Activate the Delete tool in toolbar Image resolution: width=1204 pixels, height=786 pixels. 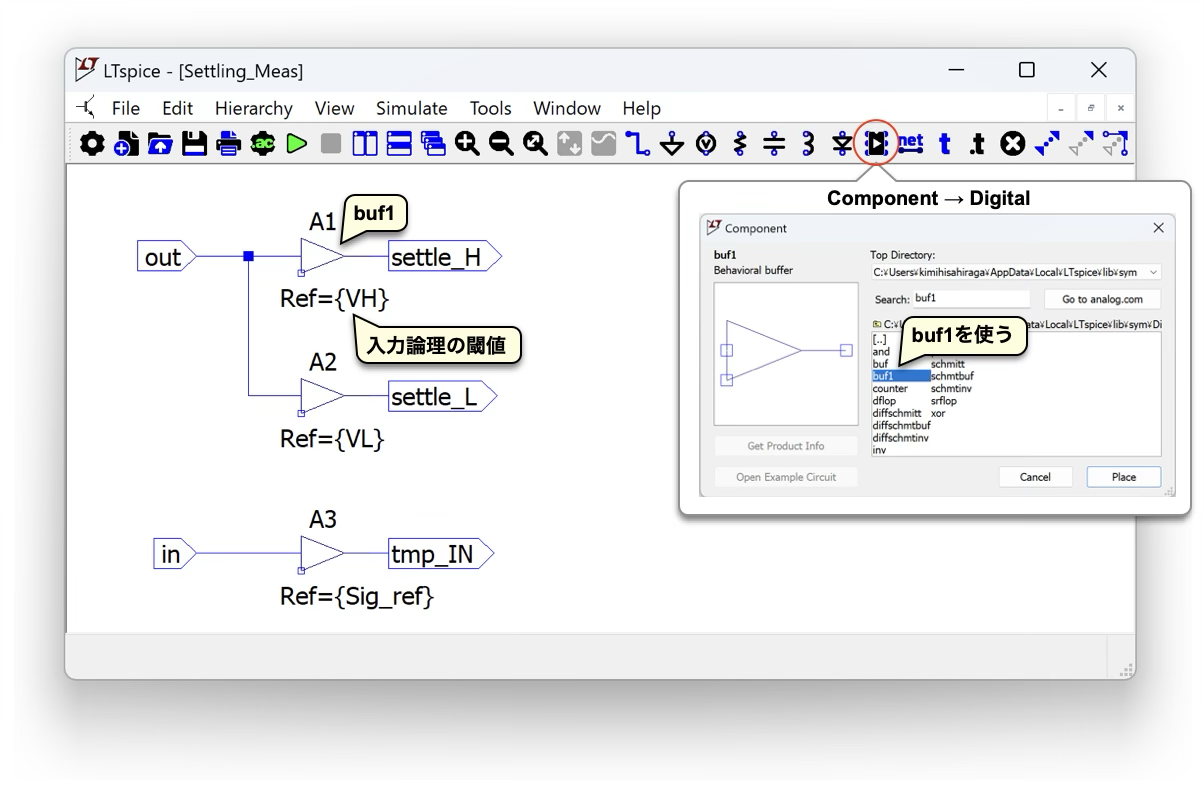(x=1013, y=144)
